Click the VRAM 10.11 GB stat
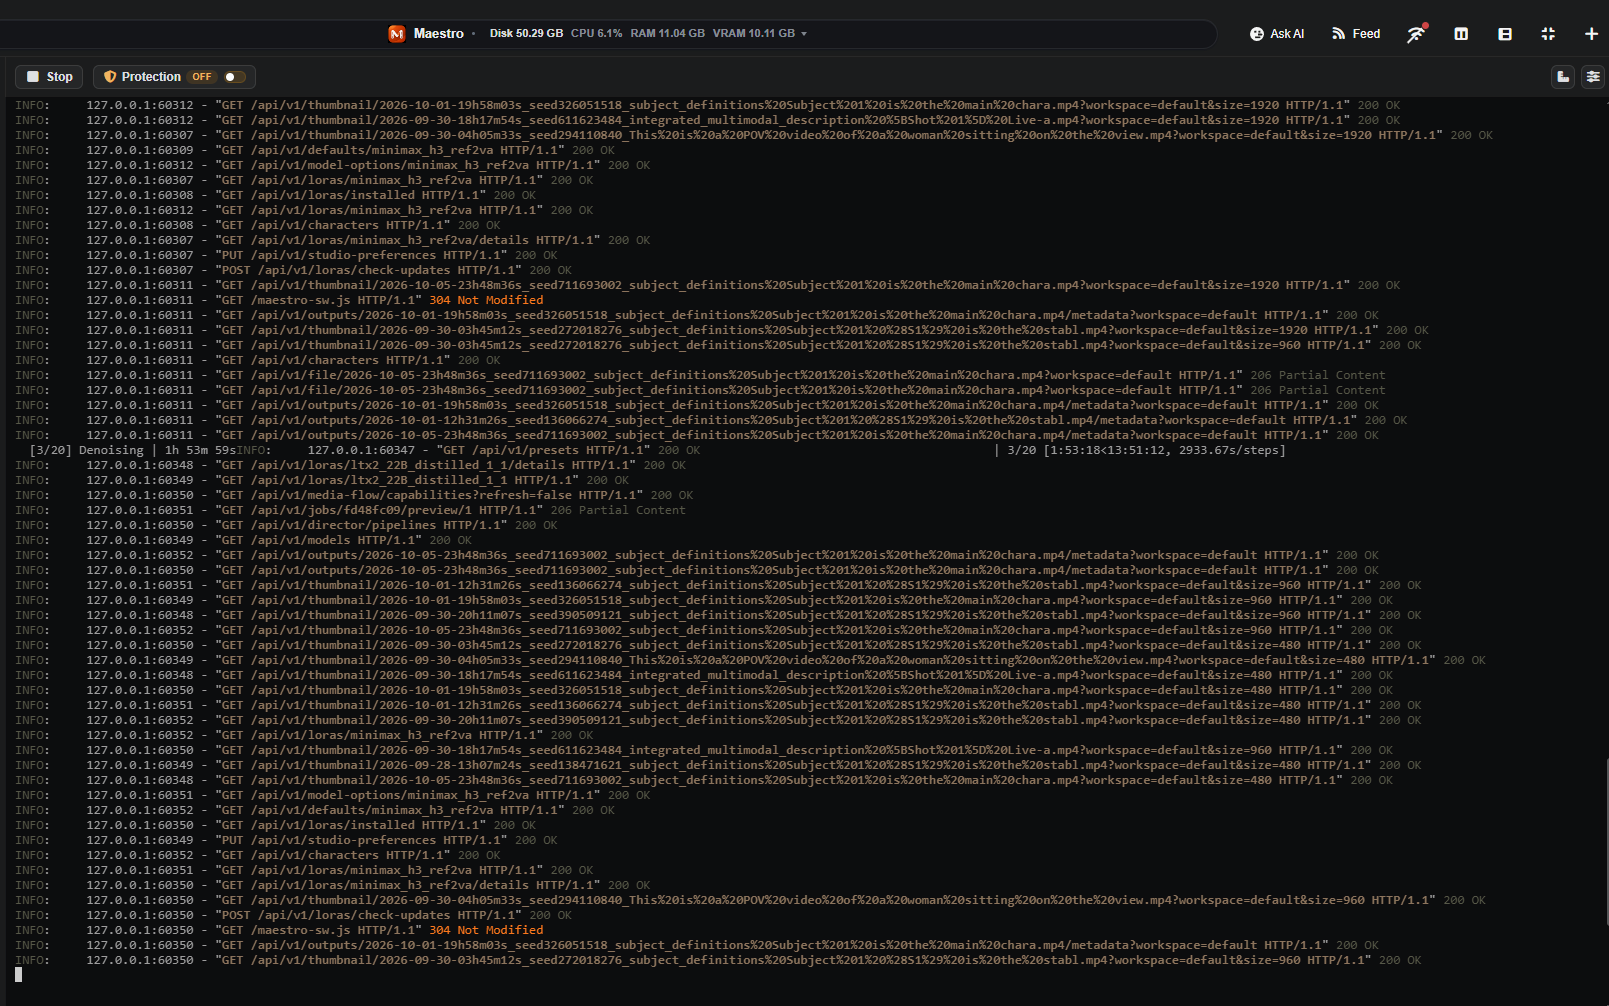Image resolution: width=1609 pixels, height=1006 pixels. tap(754, 34)
